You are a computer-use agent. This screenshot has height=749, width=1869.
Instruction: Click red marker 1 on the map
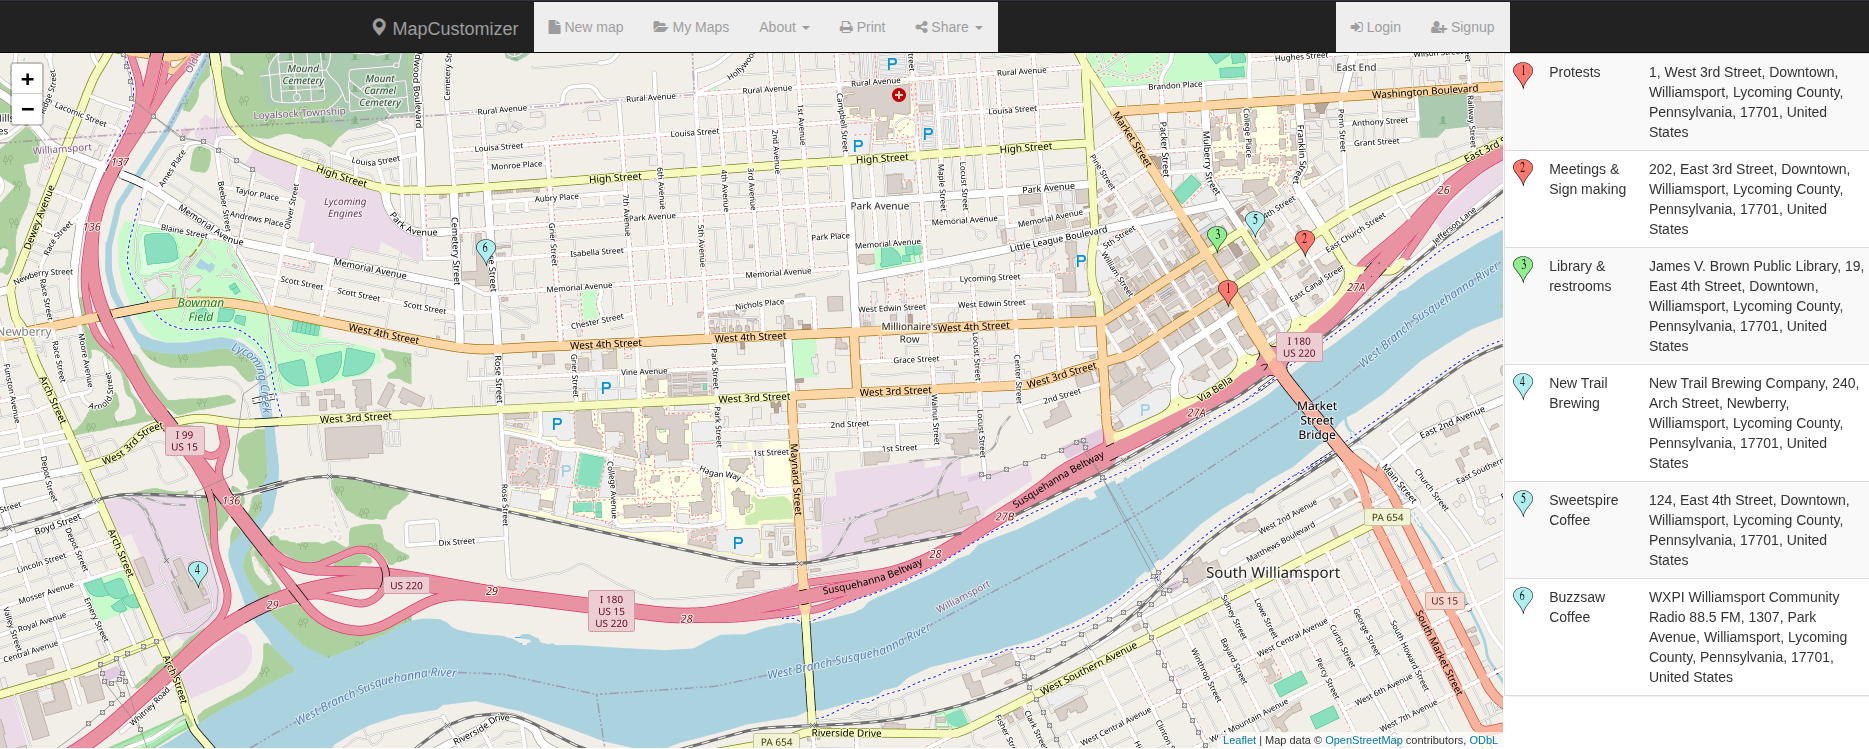point(1228,291)
